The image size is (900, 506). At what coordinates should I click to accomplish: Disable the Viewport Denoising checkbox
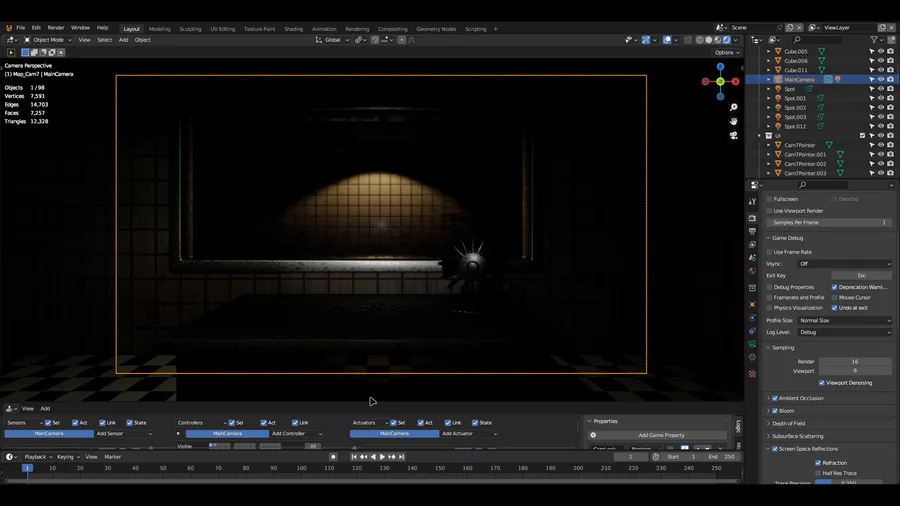822,382
